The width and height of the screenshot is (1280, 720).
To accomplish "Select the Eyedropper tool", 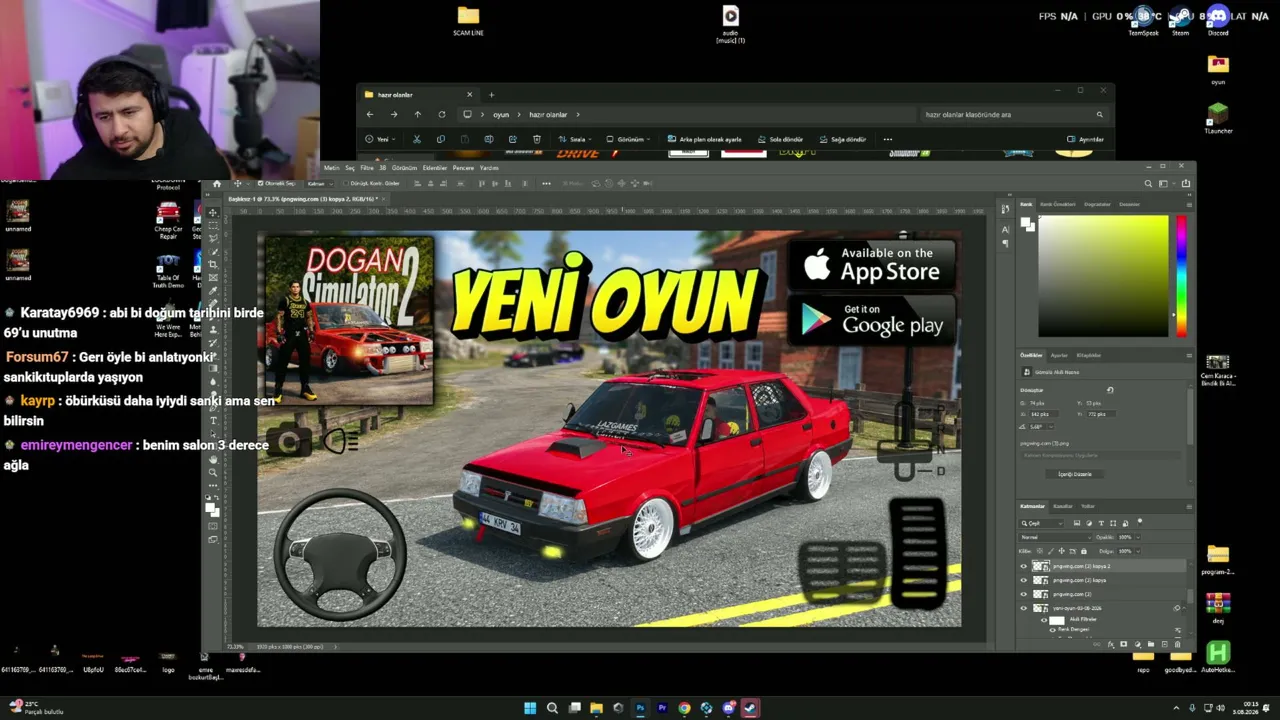I will coord(213,291).
